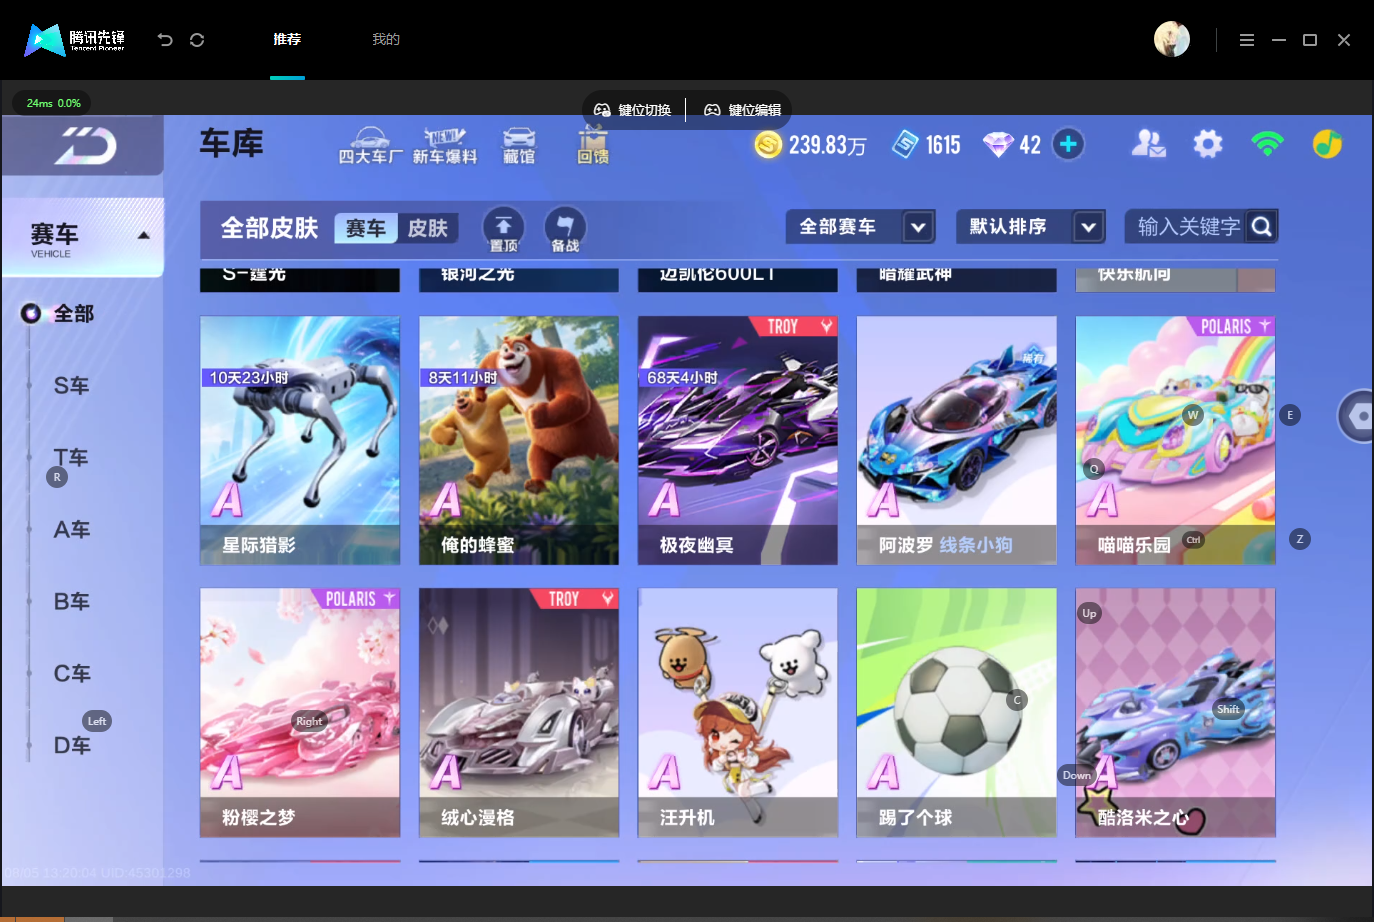Switch to 推荐 tab

(x=287, y=40)
